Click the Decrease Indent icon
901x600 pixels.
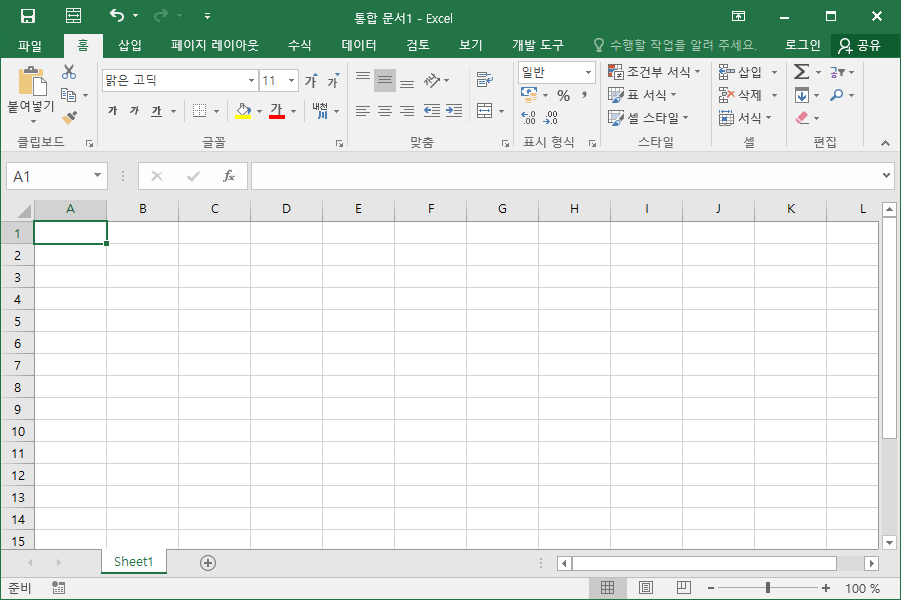432,111
